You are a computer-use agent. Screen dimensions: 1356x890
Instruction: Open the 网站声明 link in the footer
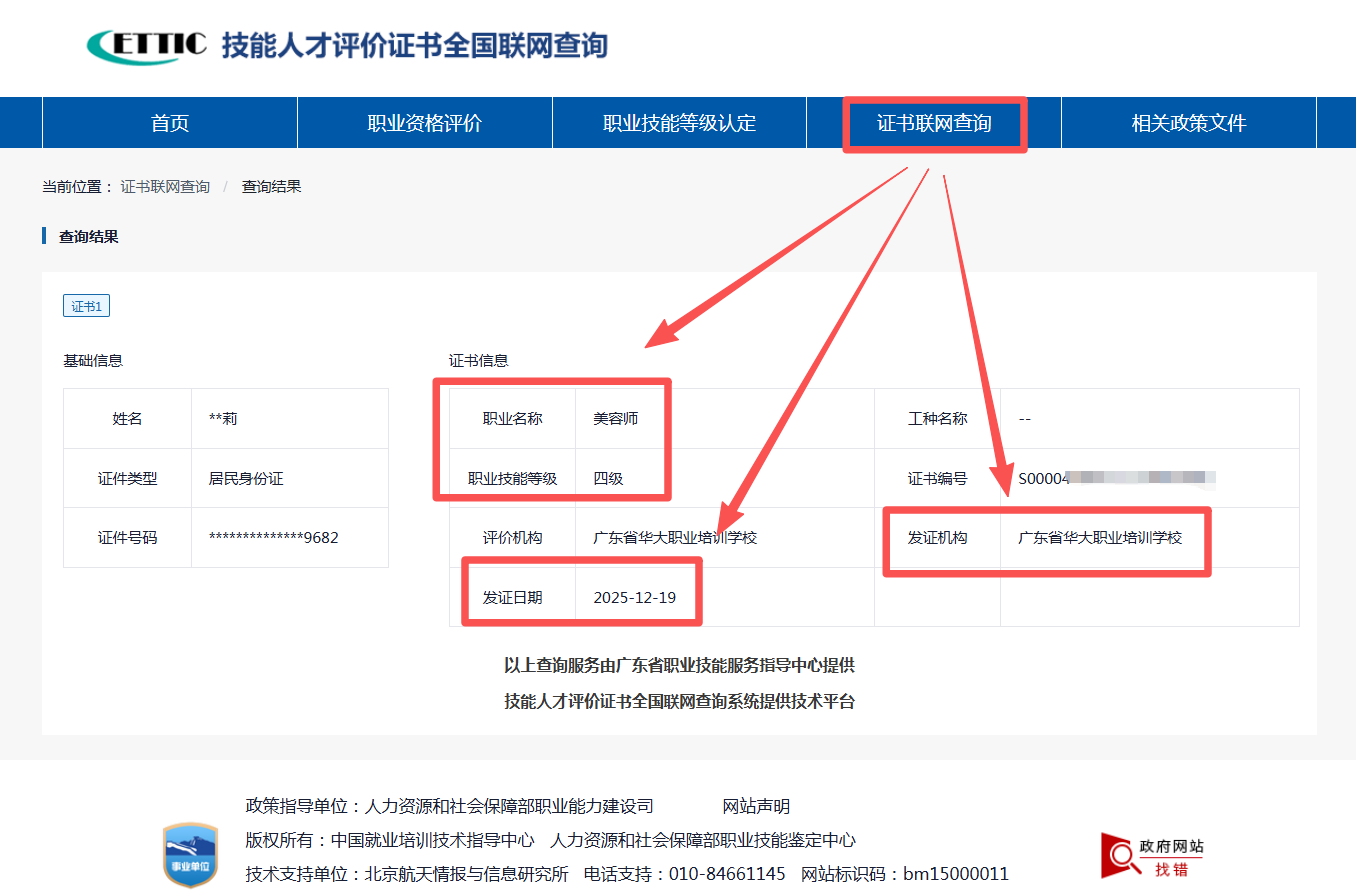point(756,807)
